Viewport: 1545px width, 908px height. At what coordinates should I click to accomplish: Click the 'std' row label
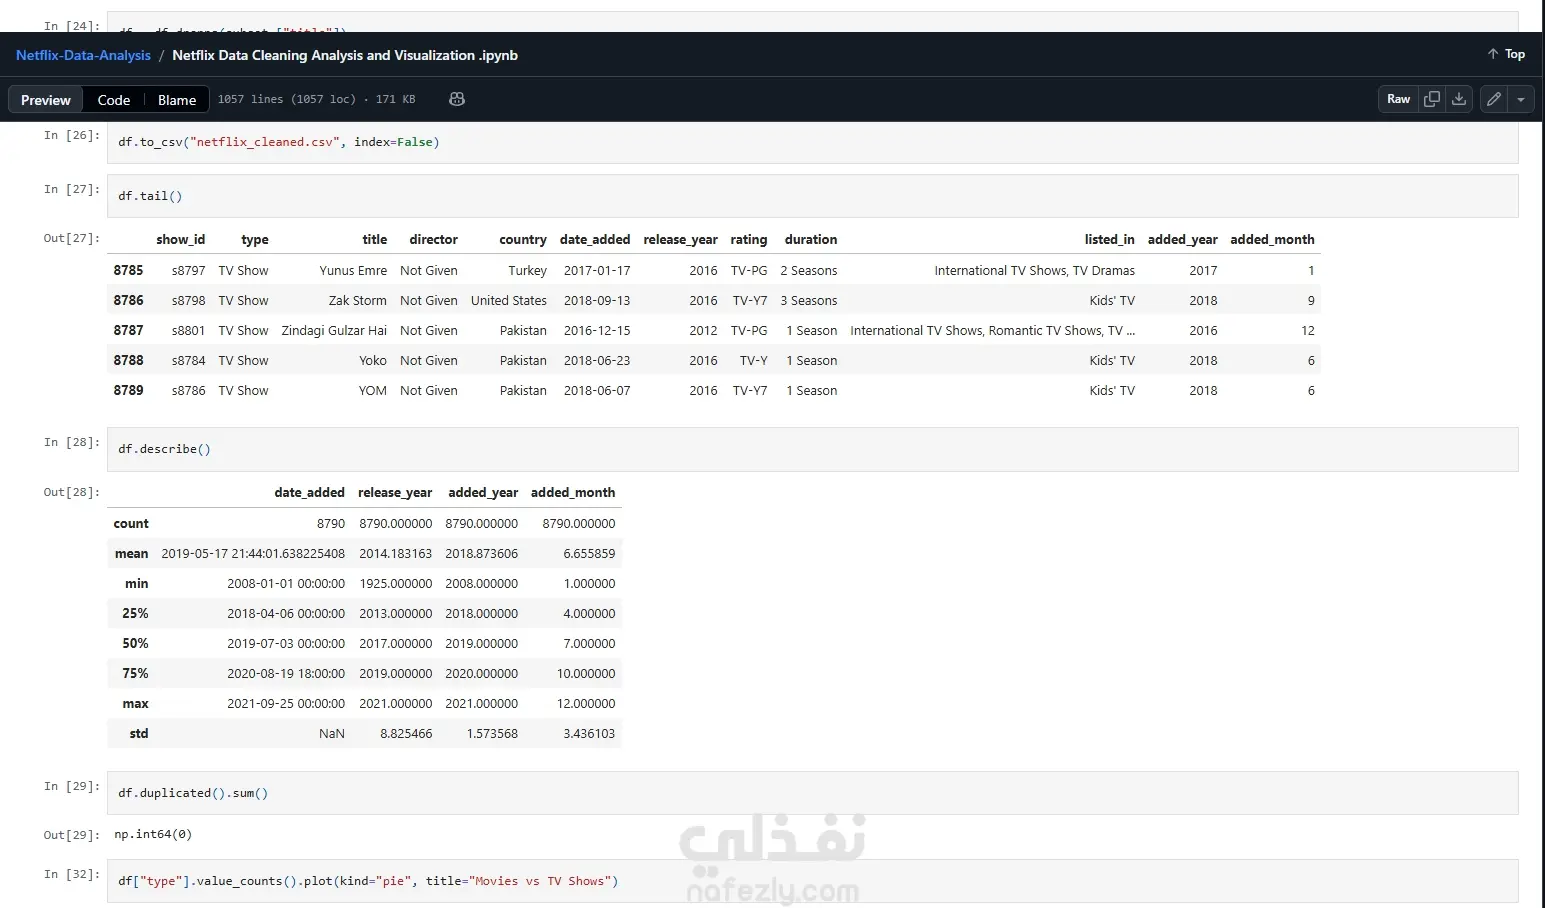point(139,734)
